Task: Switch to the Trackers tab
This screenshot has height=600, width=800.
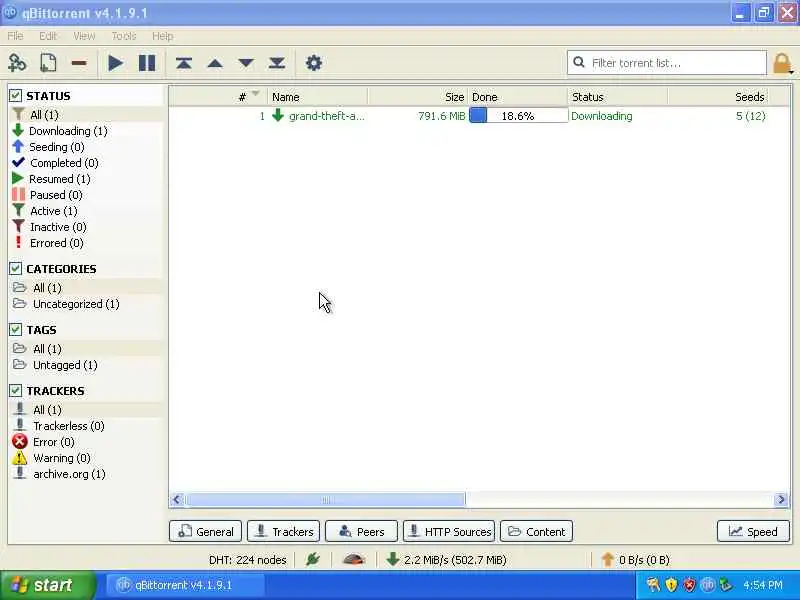Action: (x=284, y=531)
